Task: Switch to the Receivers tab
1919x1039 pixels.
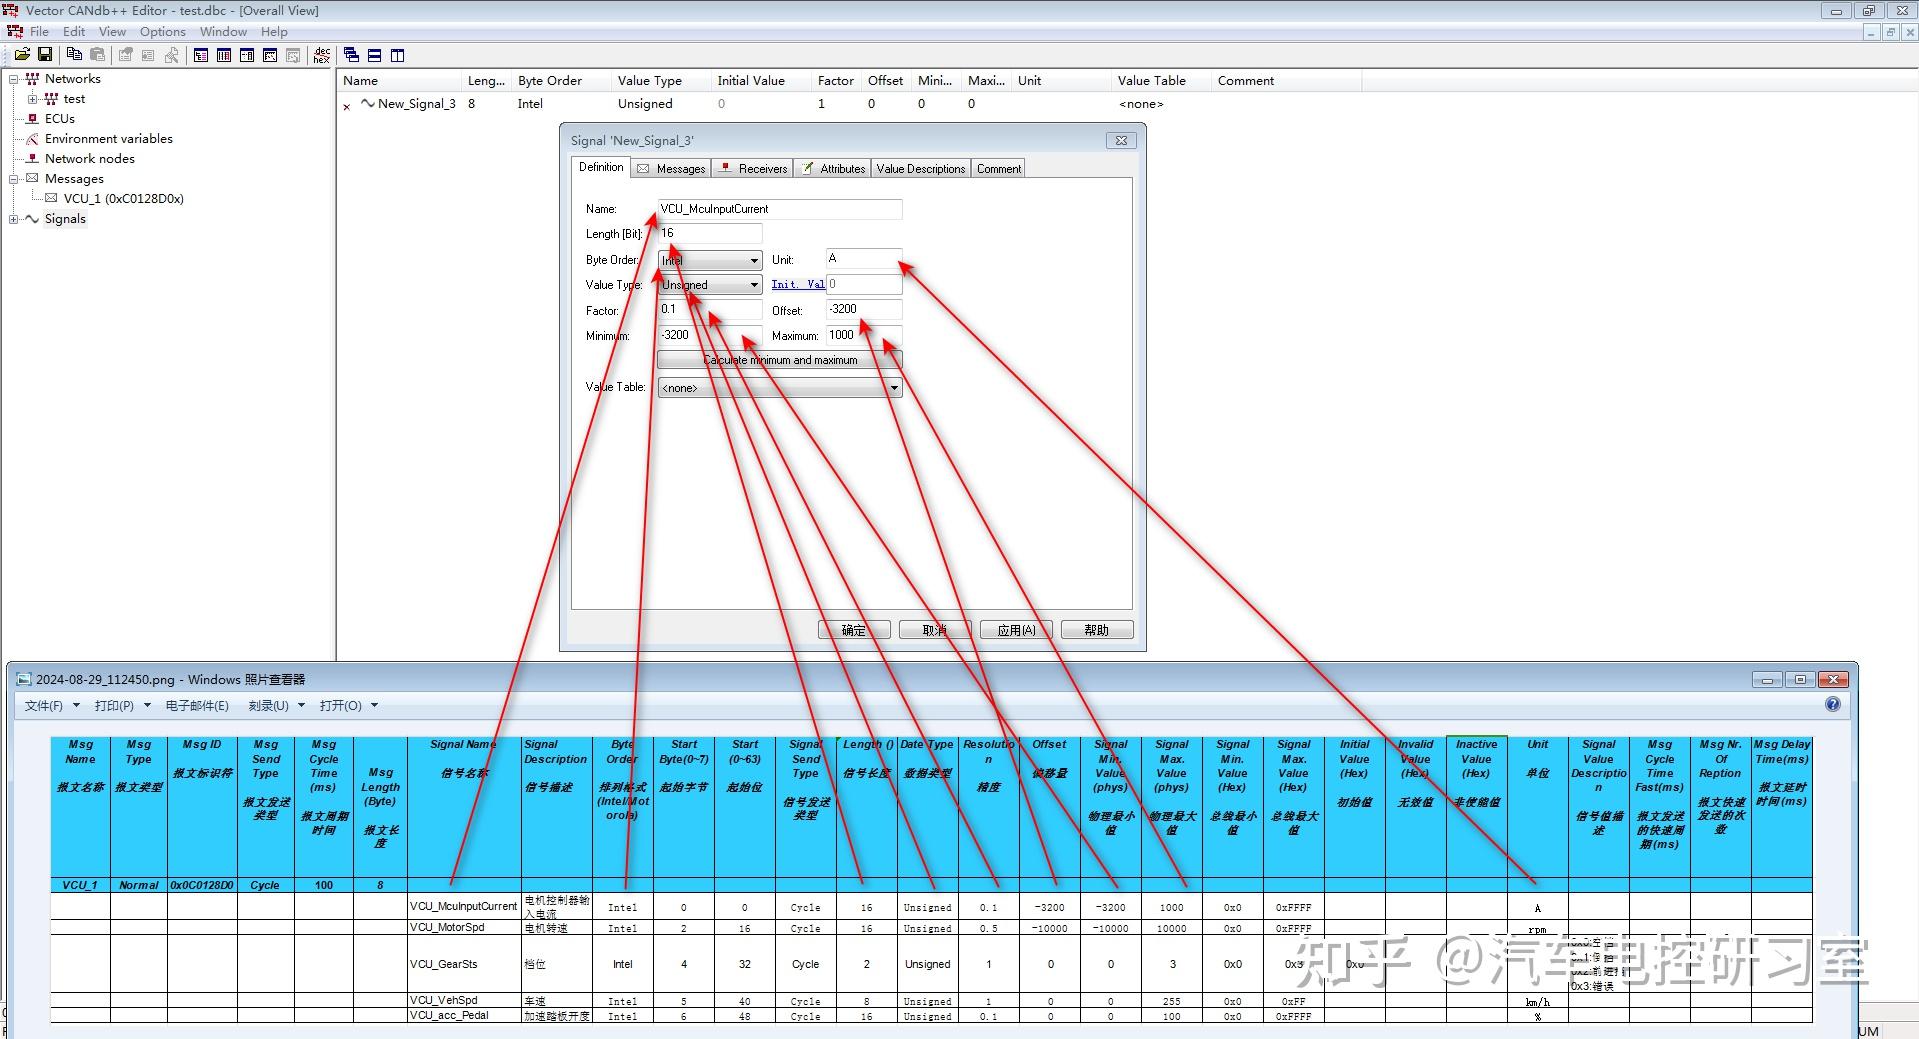Action: click(753, 169)
